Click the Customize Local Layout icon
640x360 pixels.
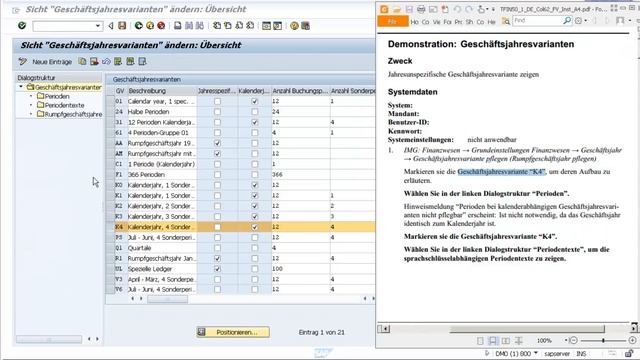pyautogui.click(x=305, y=26)
